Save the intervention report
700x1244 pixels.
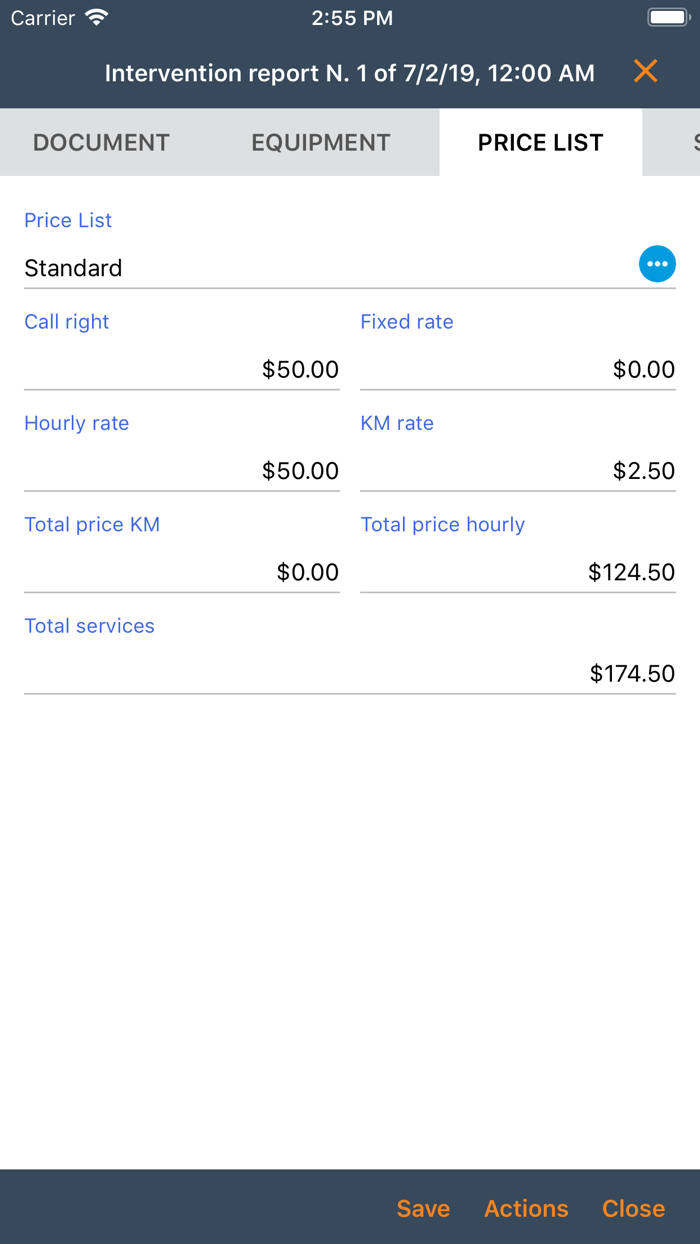coord(423,1208)
